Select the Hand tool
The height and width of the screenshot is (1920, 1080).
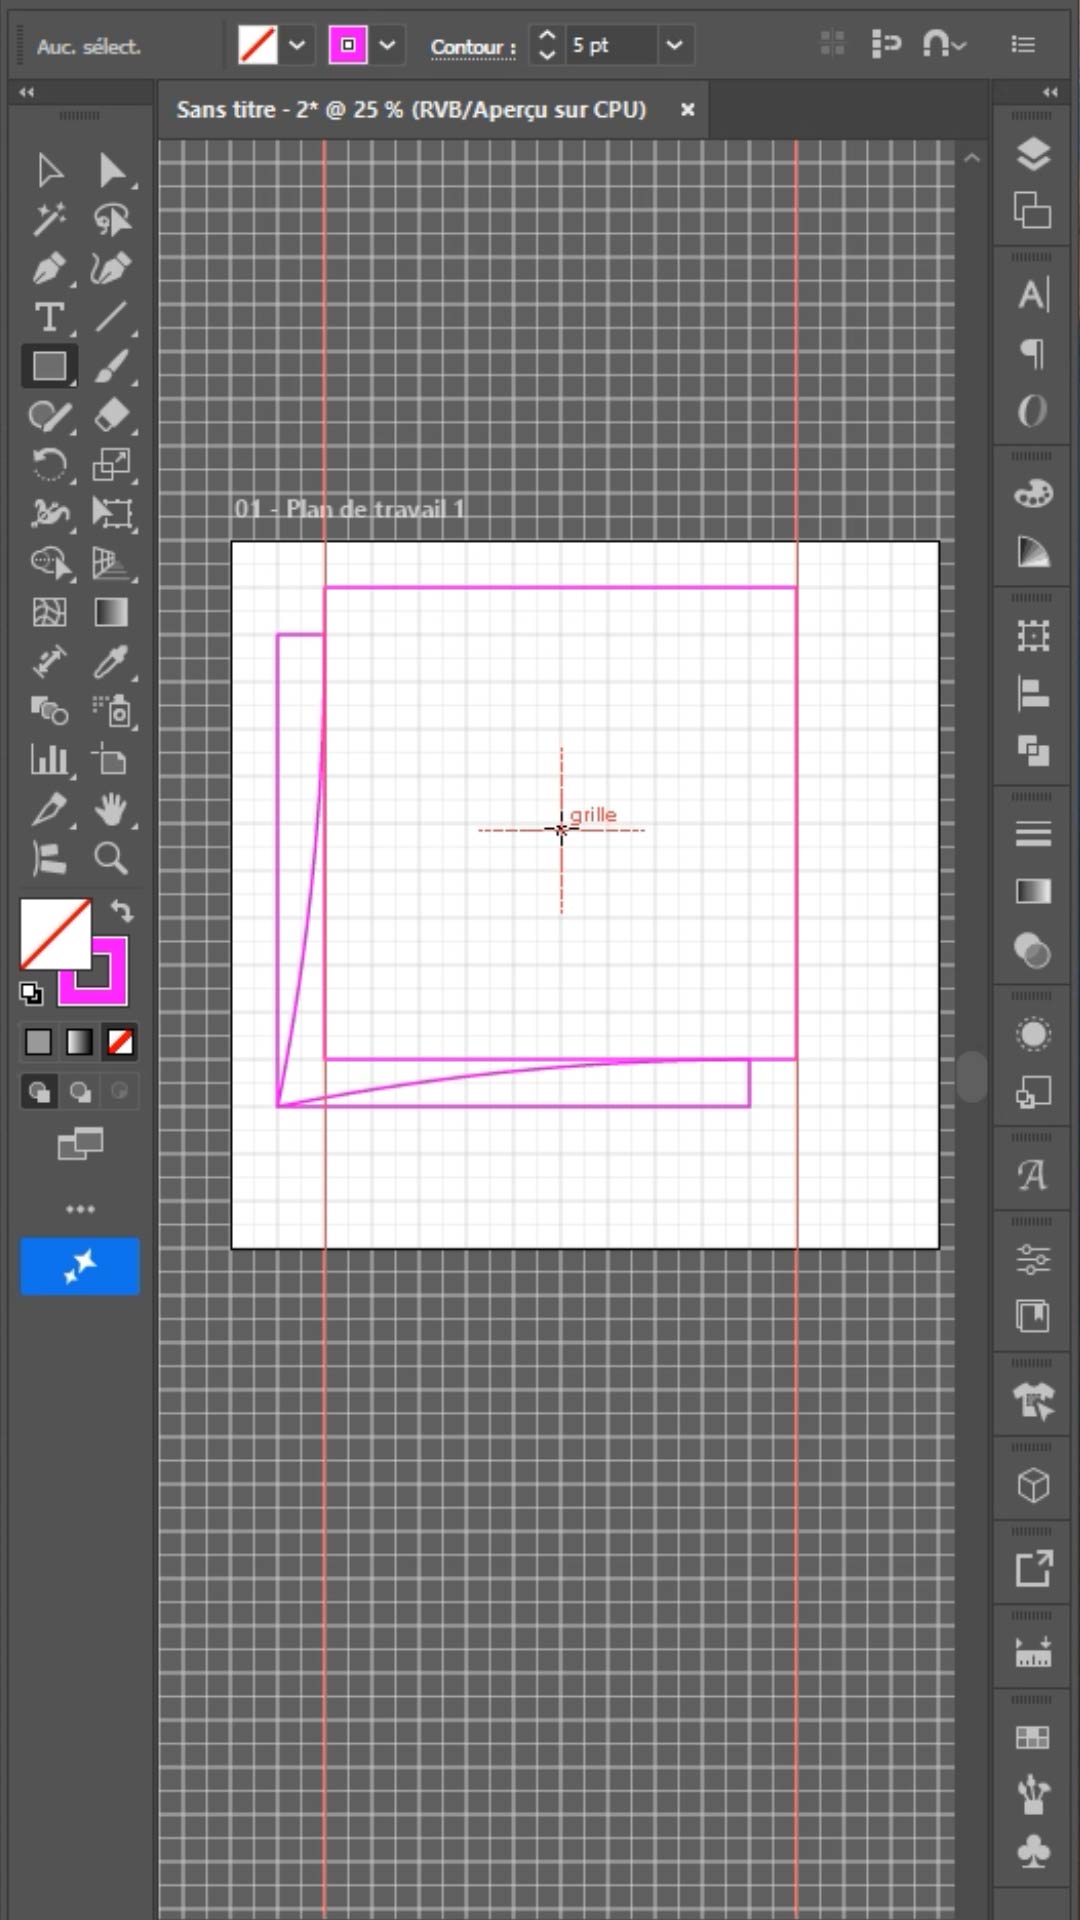(112, 809)
